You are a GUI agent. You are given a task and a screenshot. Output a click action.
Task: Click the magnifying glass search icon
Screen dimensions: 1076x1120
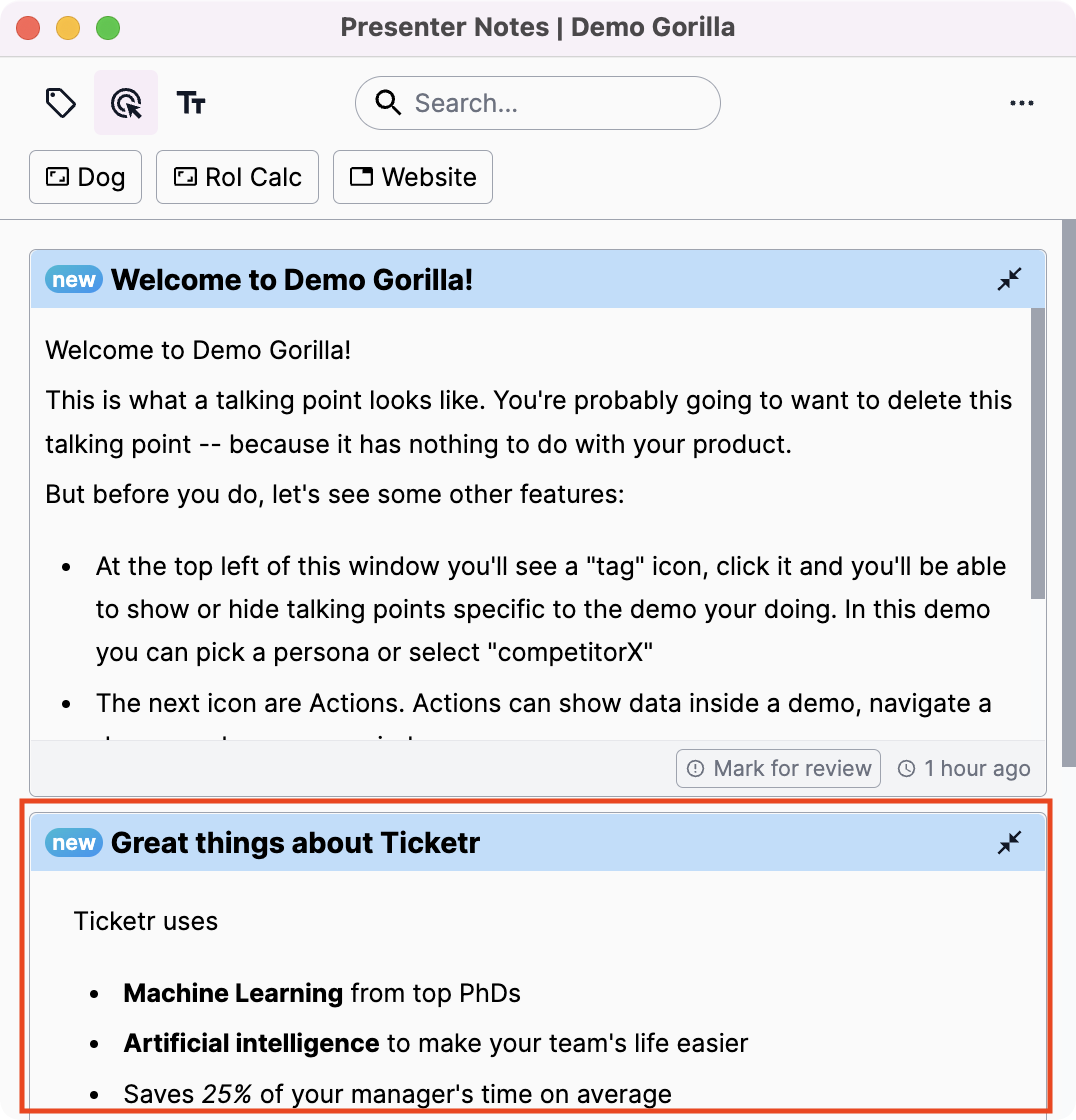[387, 103]
